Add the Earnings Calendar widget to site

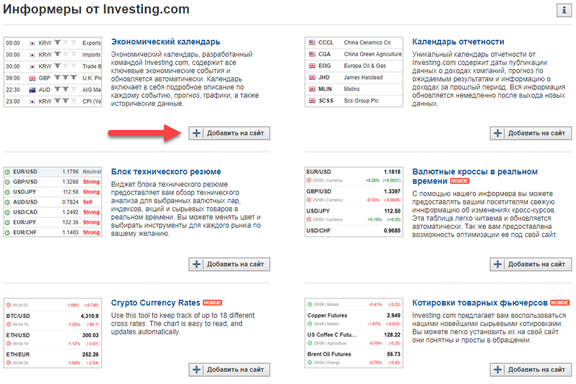[530, 133]
